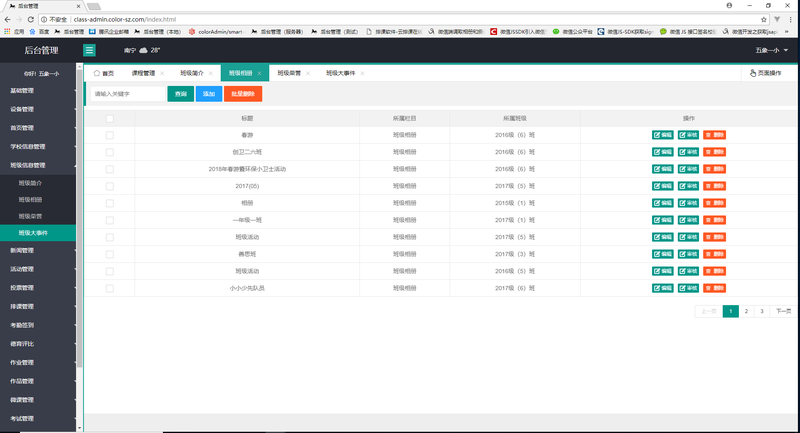Close the 班级大事件 tab with its X
This screenshot has width=800, height=433.
(362, 73)
